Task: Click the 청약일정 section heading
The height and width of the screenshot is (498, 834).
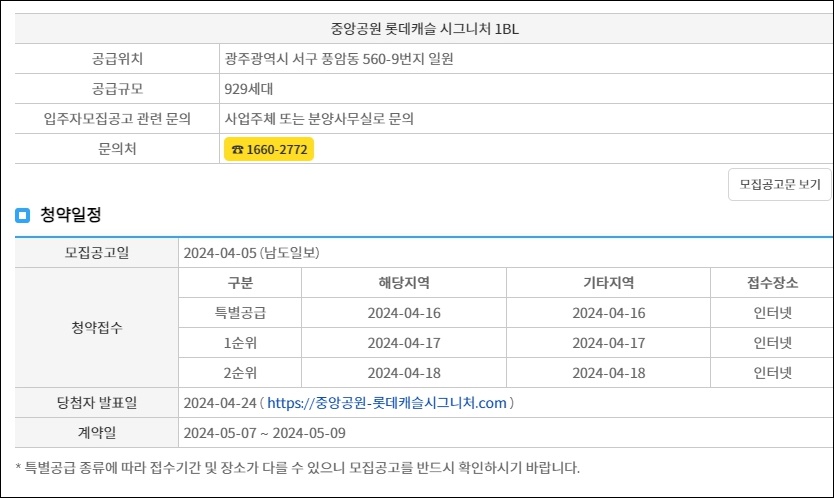Action: click(x=71, y=215)
